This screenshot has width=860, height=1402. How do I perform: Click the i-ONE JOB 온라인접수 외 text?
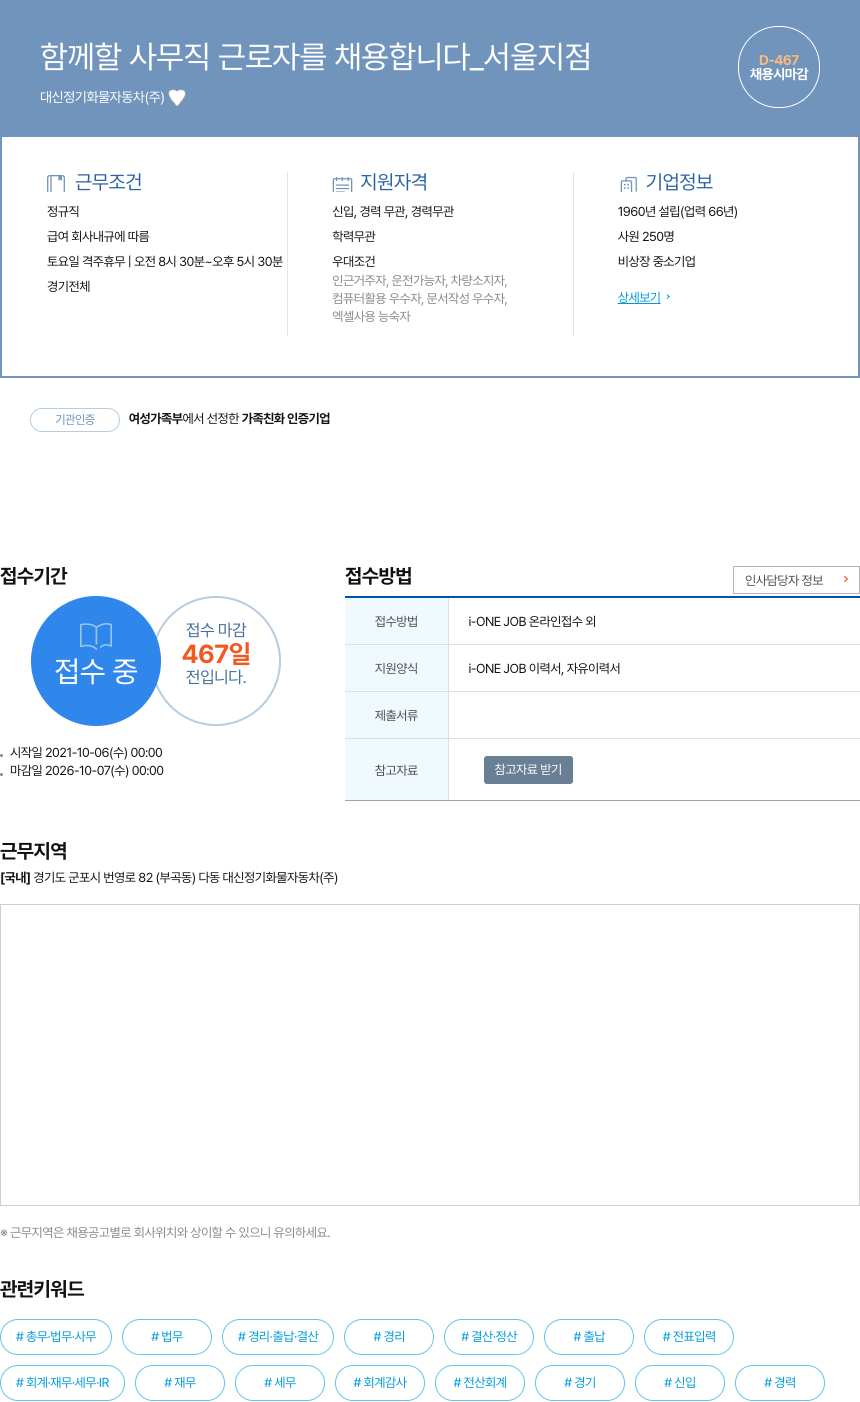532,621
